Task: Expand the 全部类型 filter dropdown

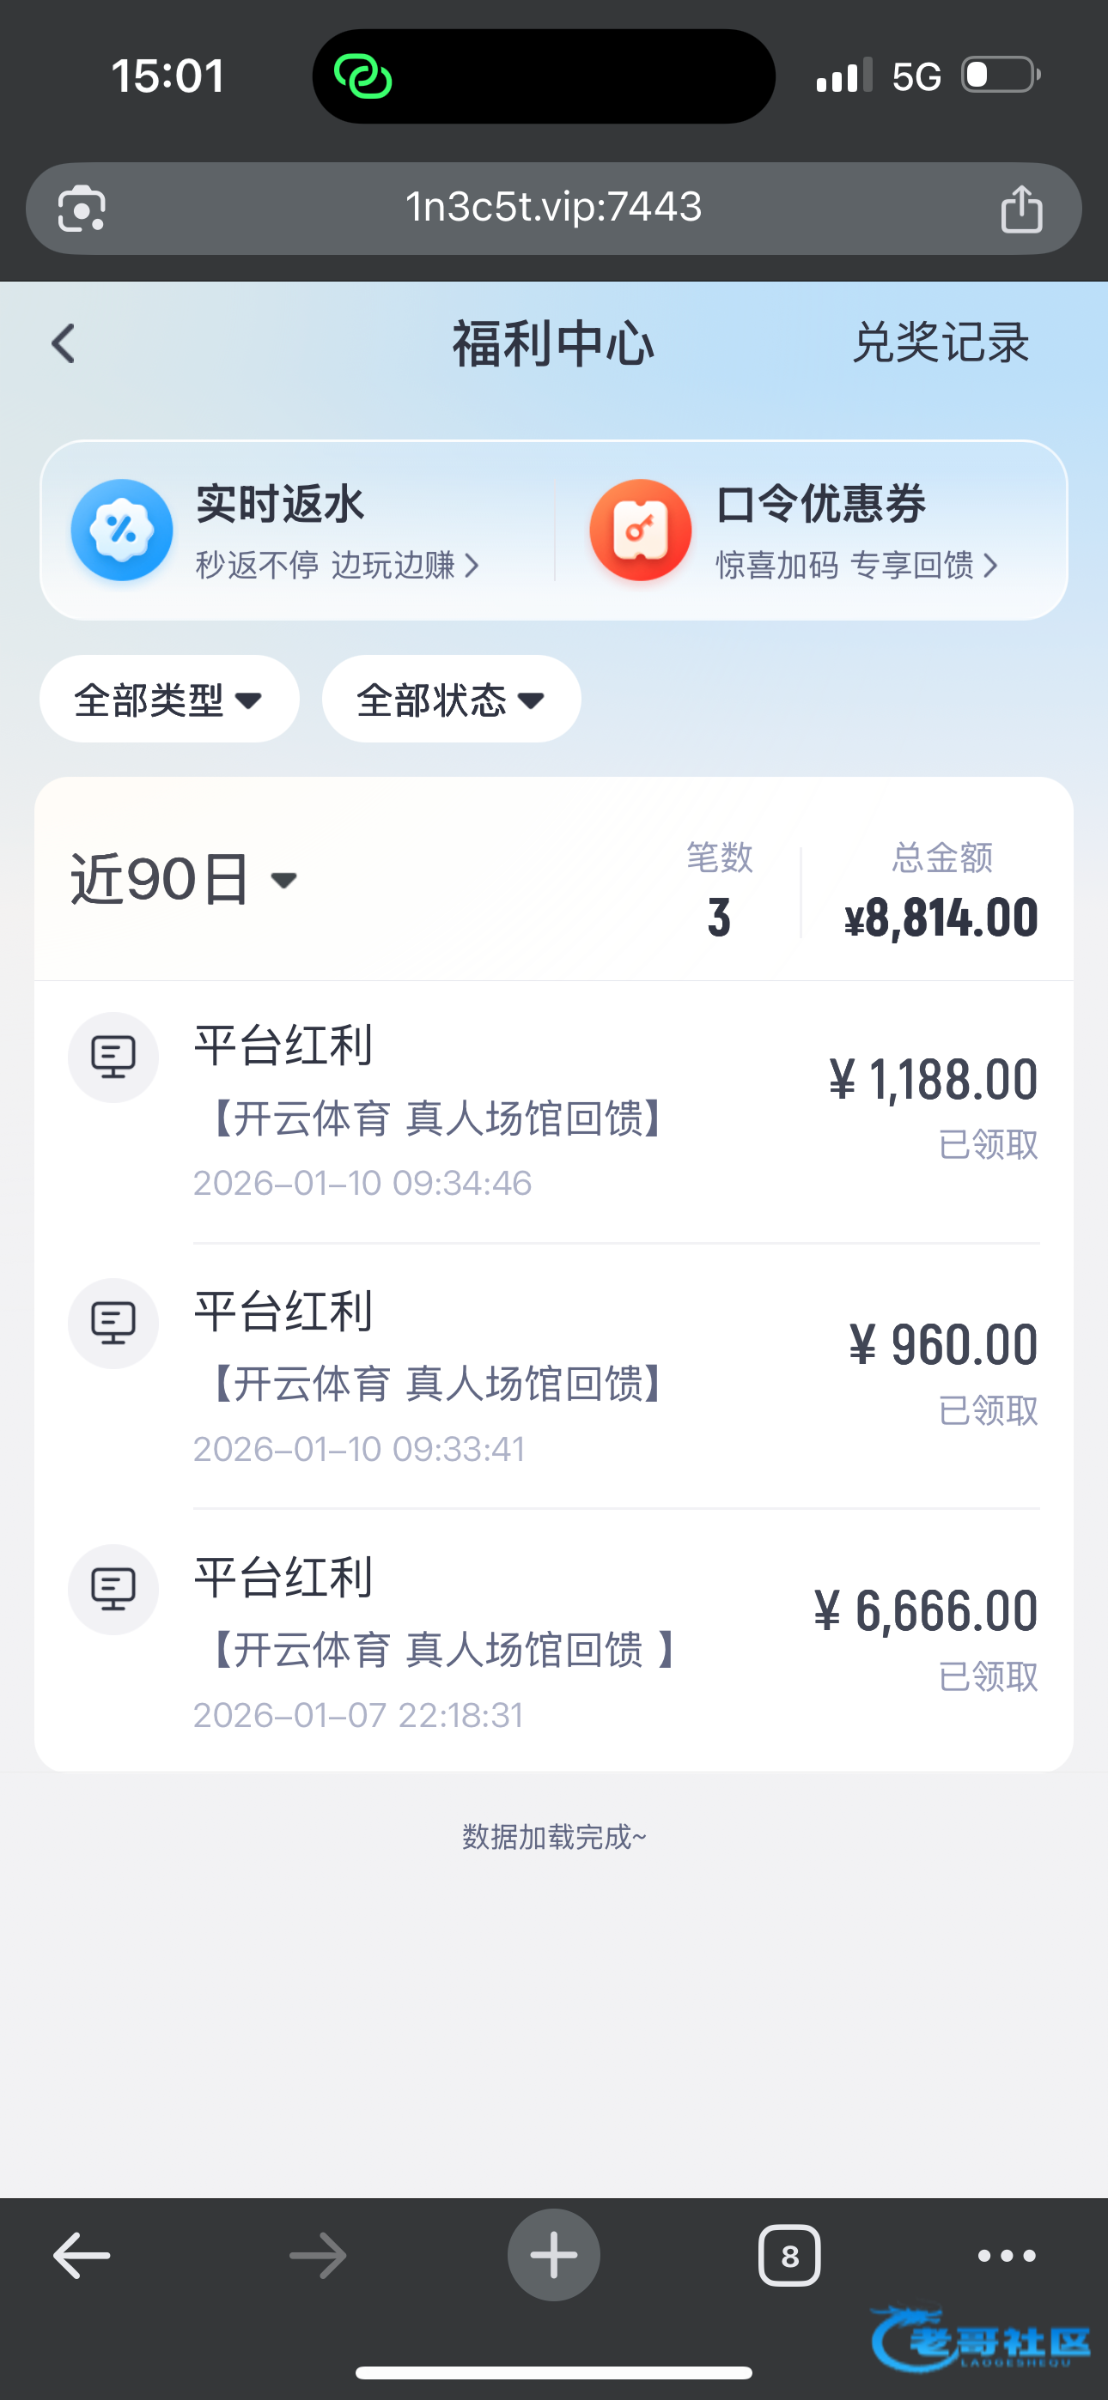Action: (x=169, y=699)
